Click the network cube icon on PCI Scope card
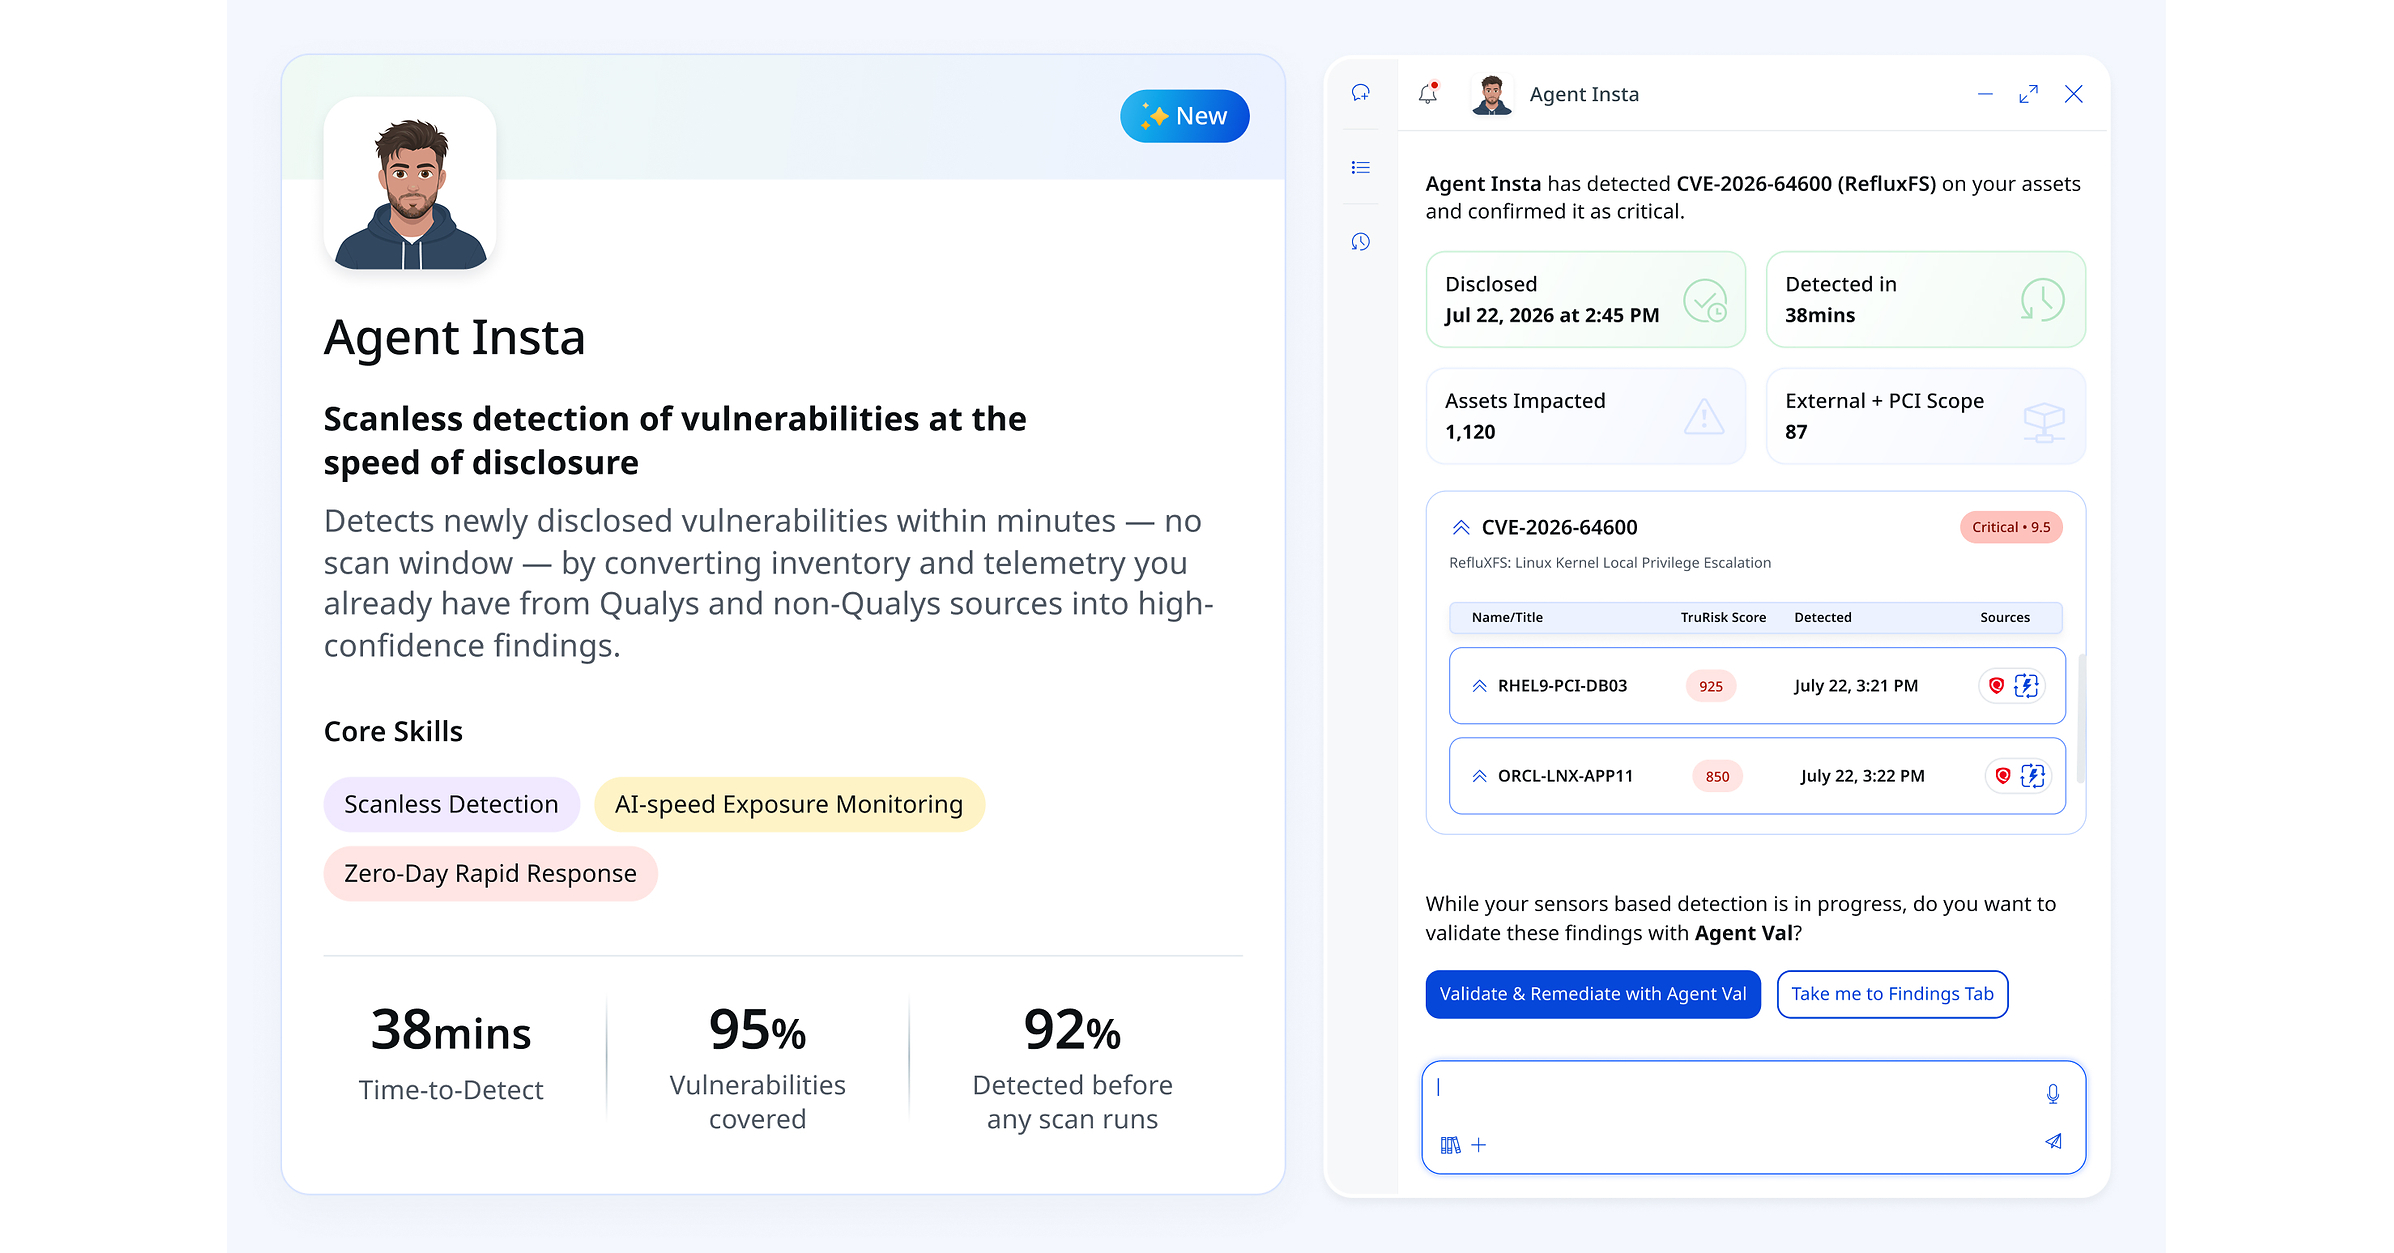The image size is (2394, 1253). coord(2044,420)
